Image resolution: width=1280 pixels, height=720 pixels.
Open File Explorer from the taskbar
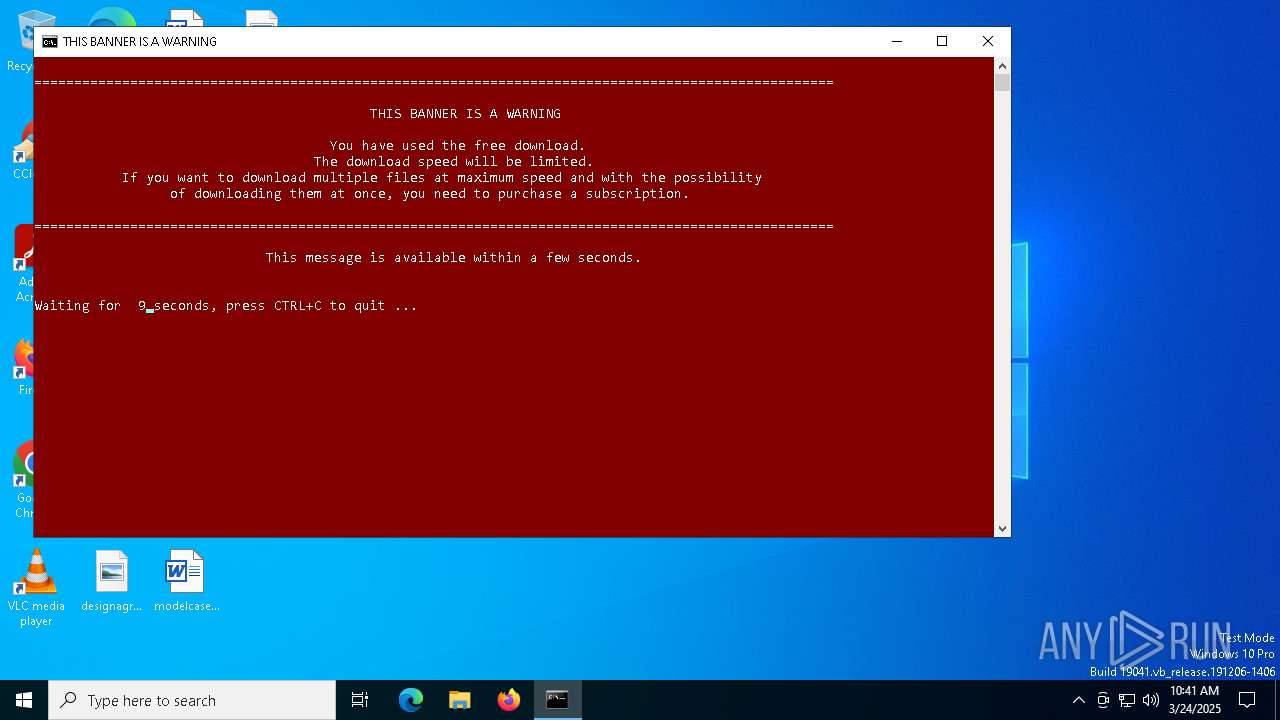point(460,700)
